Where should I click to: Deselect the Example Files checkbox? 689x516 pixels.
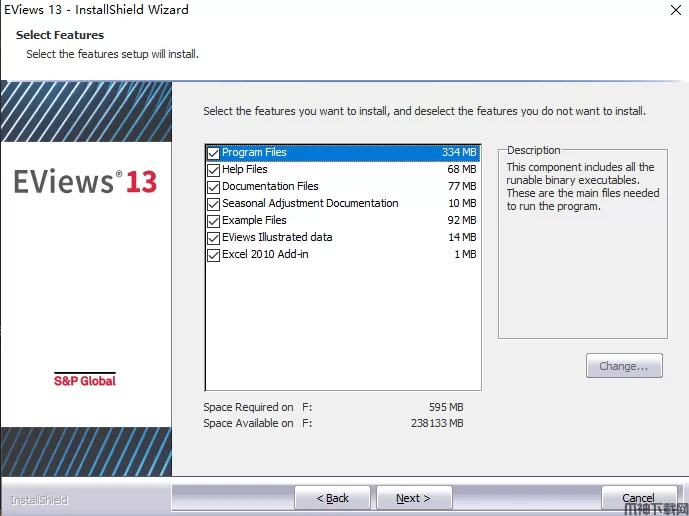pyautogui.click(x=214, y=221)
